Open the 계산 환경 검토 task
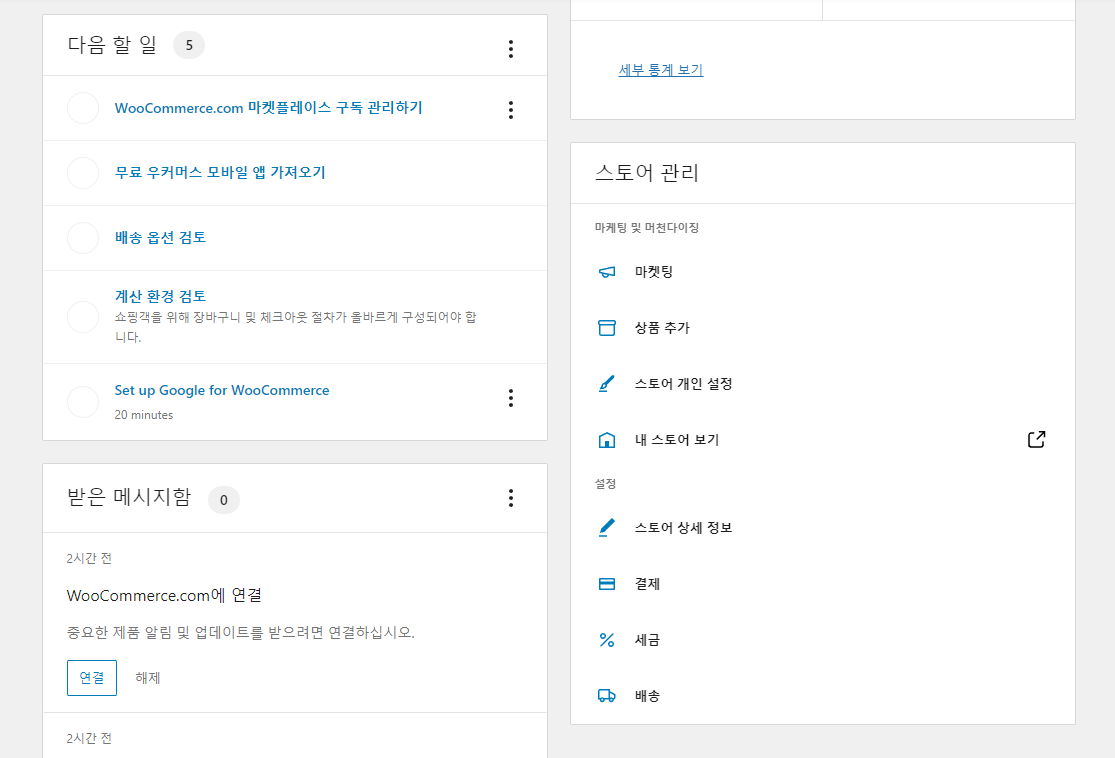1115x758 pixels. (x=160, y=296)
